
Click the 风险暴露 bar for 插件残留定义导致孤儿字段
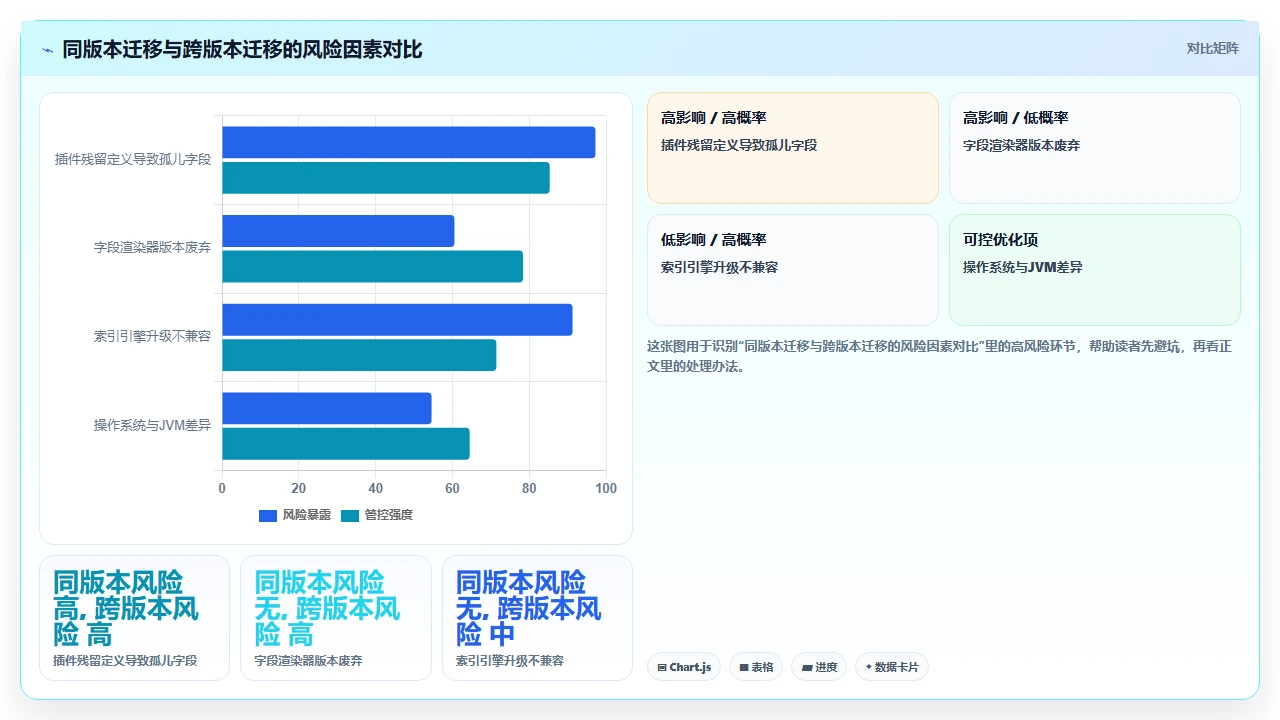click(408, 142)
